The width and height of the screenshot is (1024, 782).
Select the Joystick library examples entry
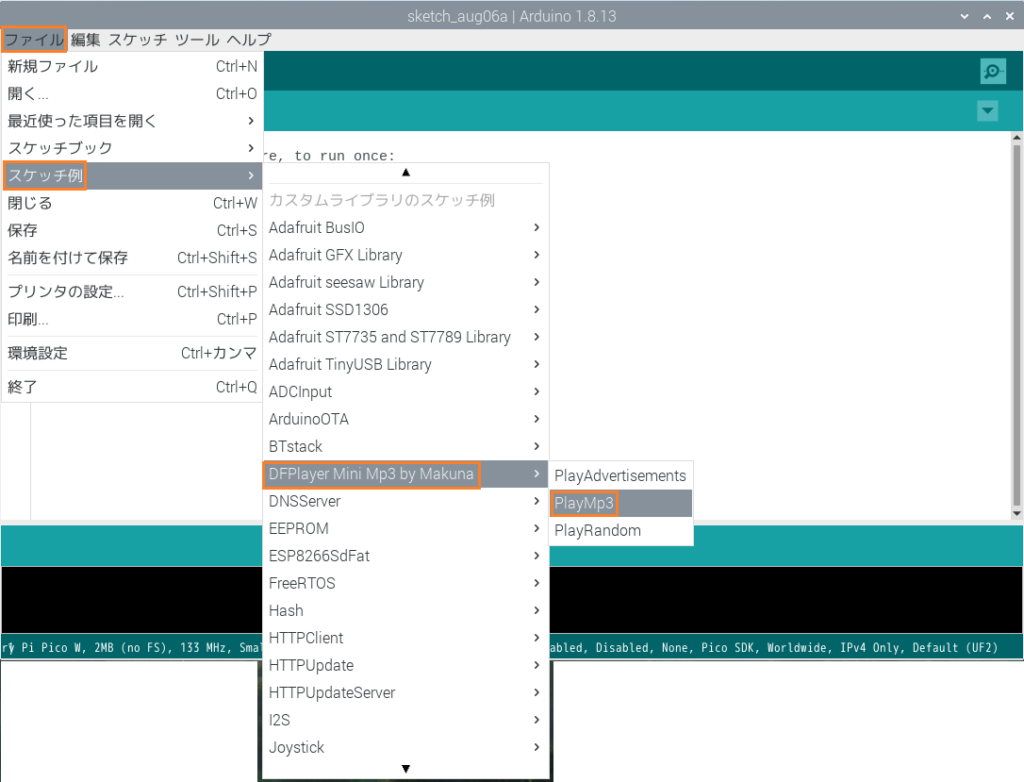point(297,747)
